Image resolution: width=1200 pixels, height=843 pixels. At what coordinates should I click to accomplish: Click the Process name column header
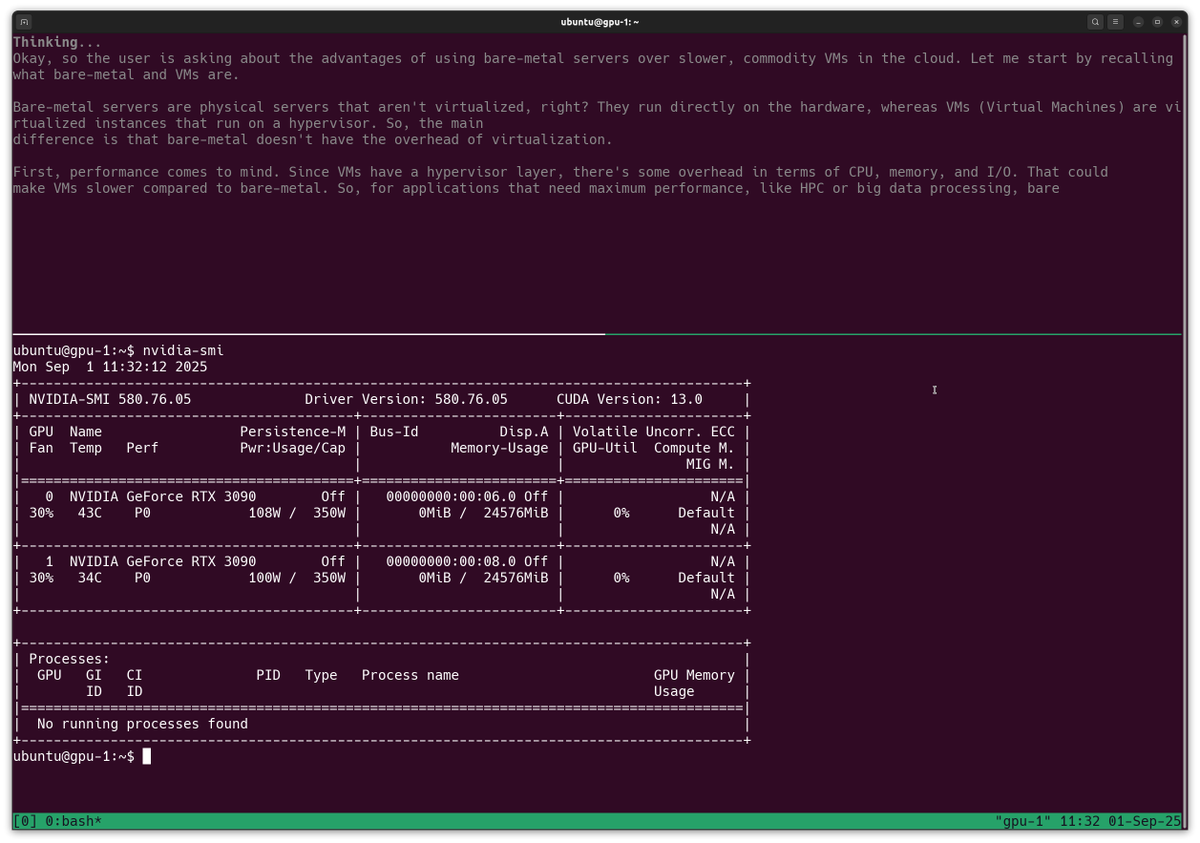410,675
